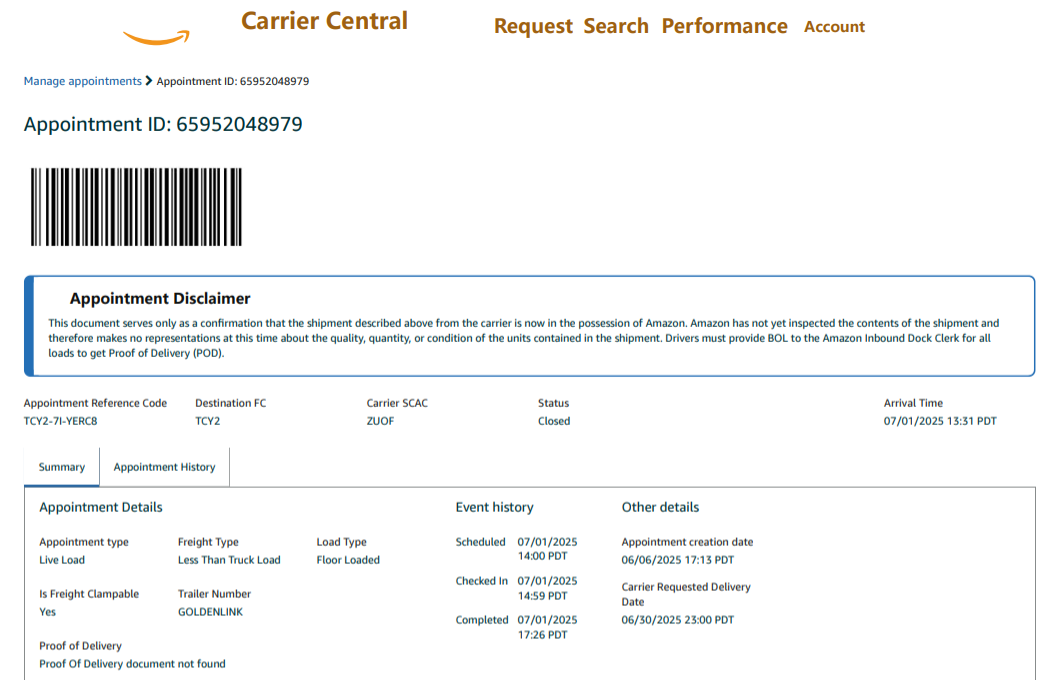Go back to Manage appointments
This screenshot has height=680, width=1055.
[83, 81]
